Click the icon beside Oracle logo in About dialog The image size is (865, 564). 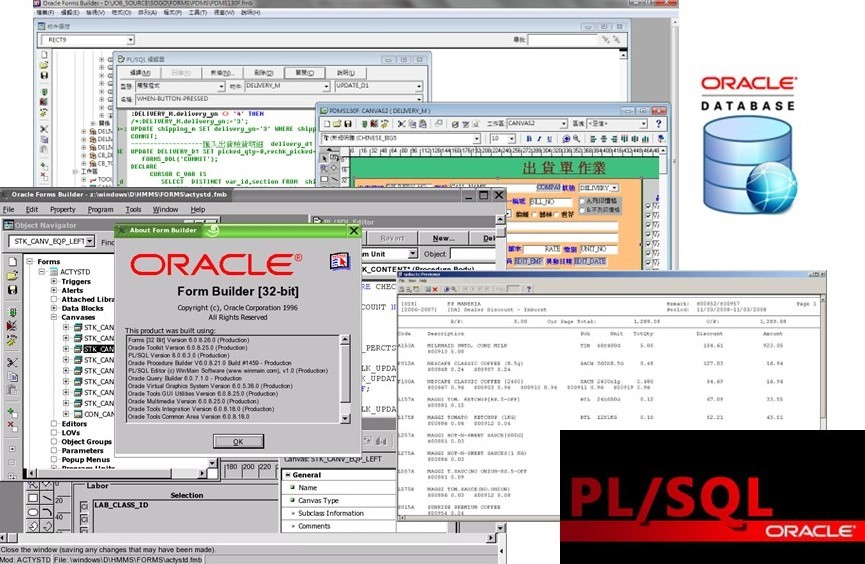click(340, 261)
